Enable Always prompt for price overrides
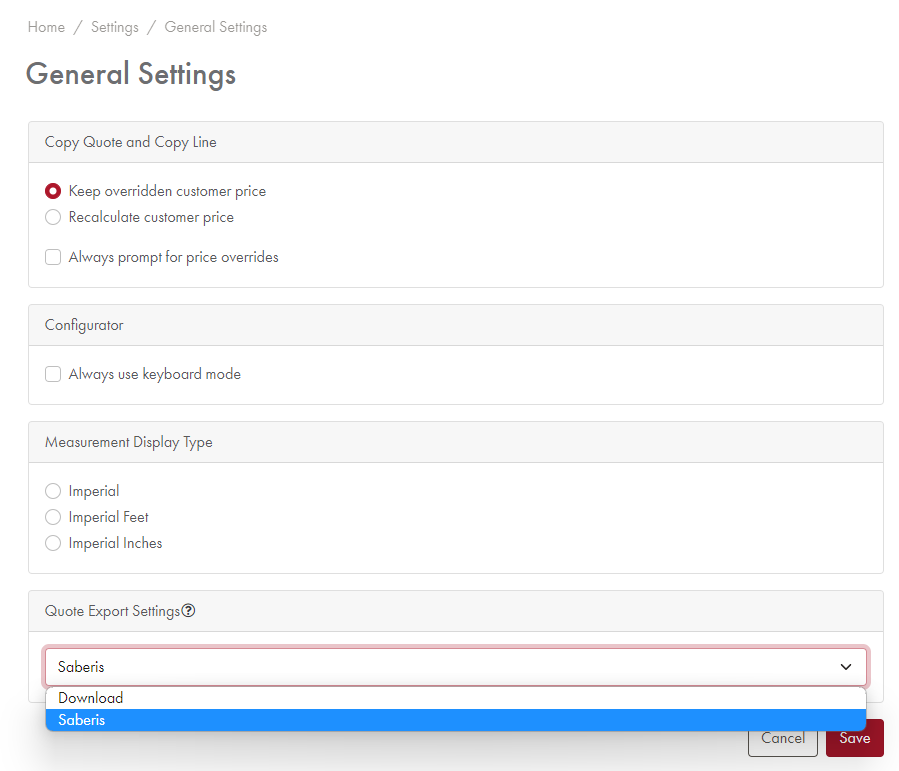Image resolution: width=899 pixels, height=771 pixels. pos(54,257)
